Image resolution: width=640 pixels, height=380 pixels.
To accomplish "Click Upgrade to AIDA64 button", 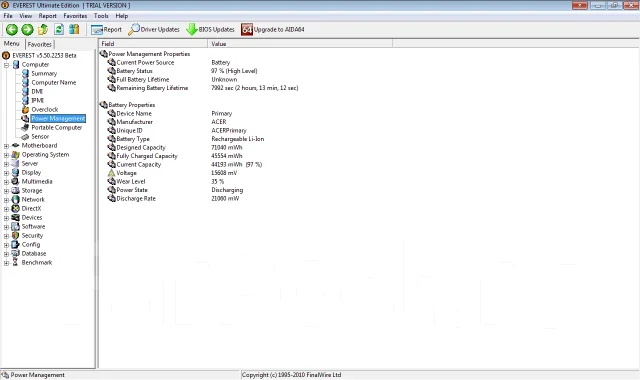I will (273, 29).
